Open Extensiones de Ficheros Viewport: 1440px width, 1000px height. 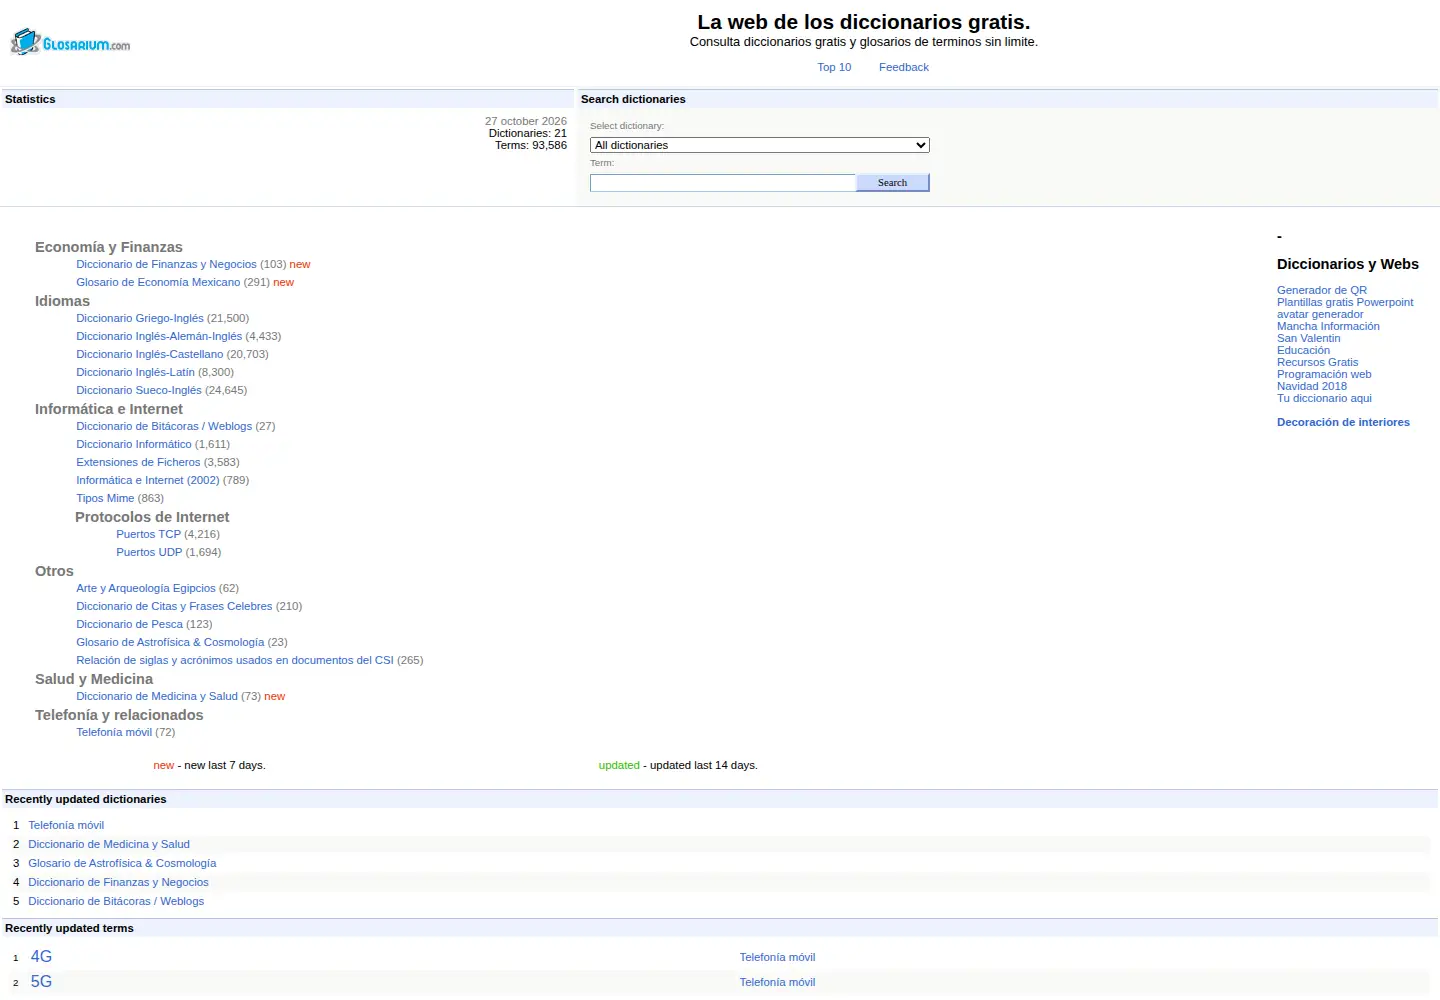point(138,462)
